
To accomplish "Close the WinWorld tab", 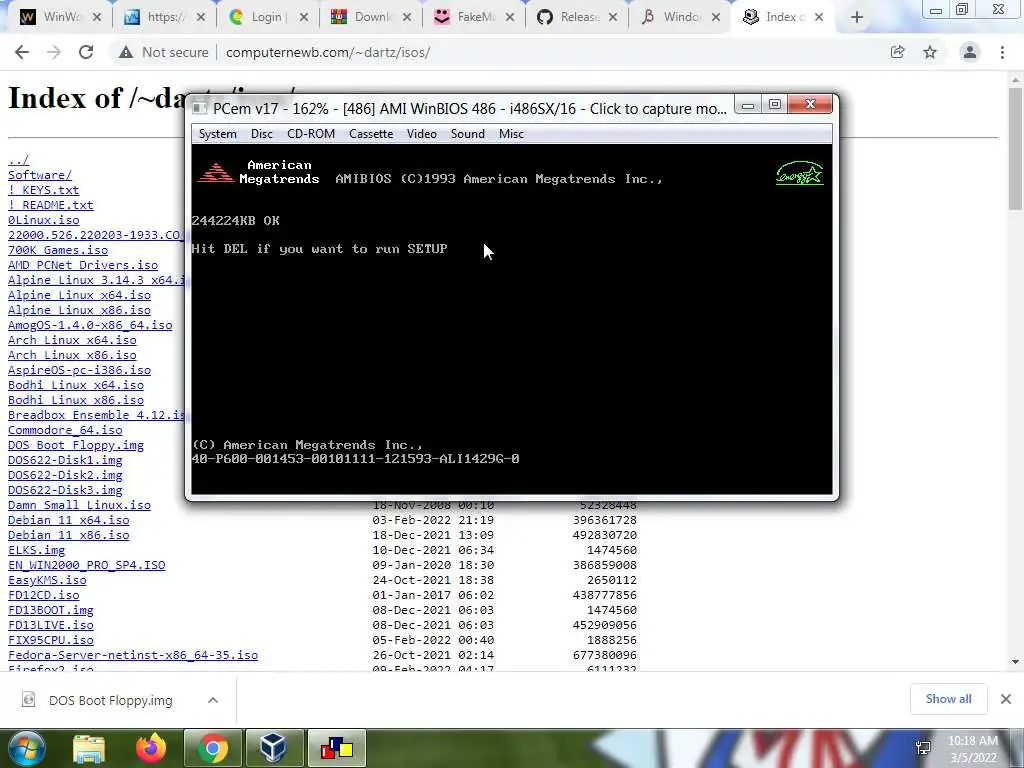I will 97,18.
